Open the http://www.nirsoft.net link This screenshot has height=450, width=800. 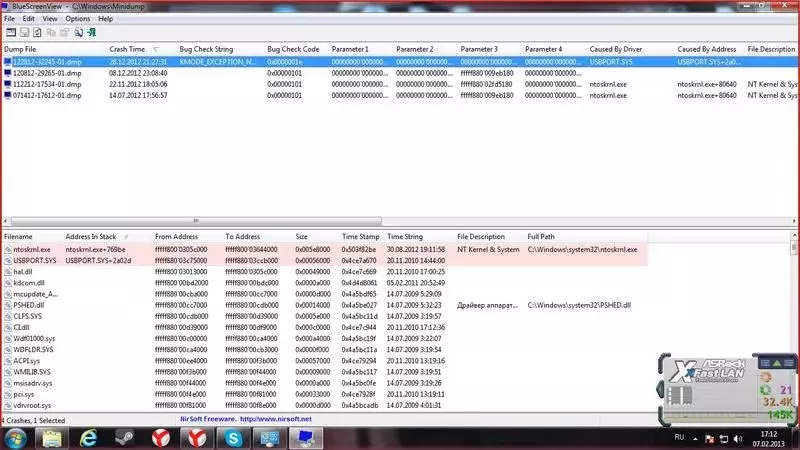[276, 419]
